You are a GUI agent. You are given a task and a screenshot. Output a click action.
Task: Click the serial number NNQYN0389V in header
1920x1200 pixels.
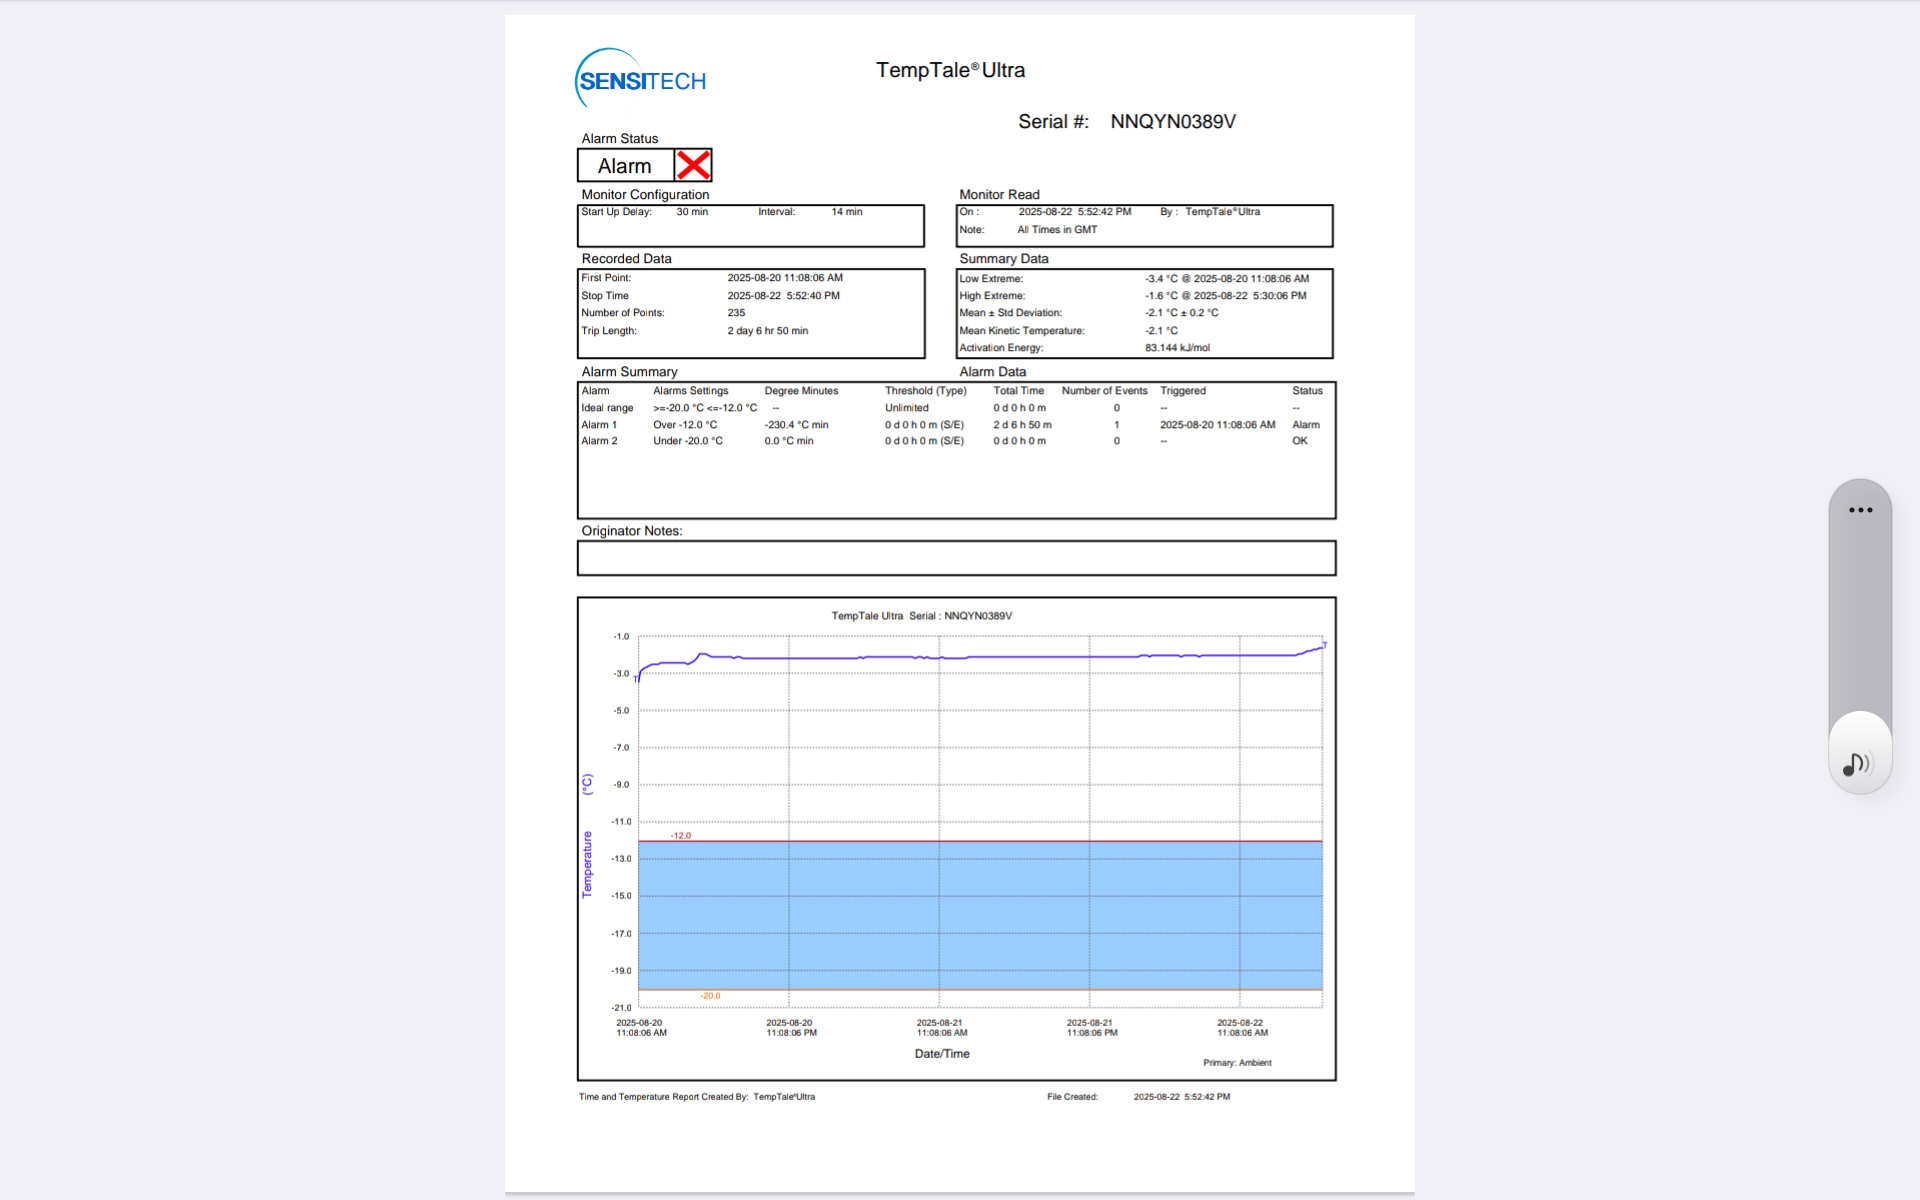click(x=1173, y=122)
